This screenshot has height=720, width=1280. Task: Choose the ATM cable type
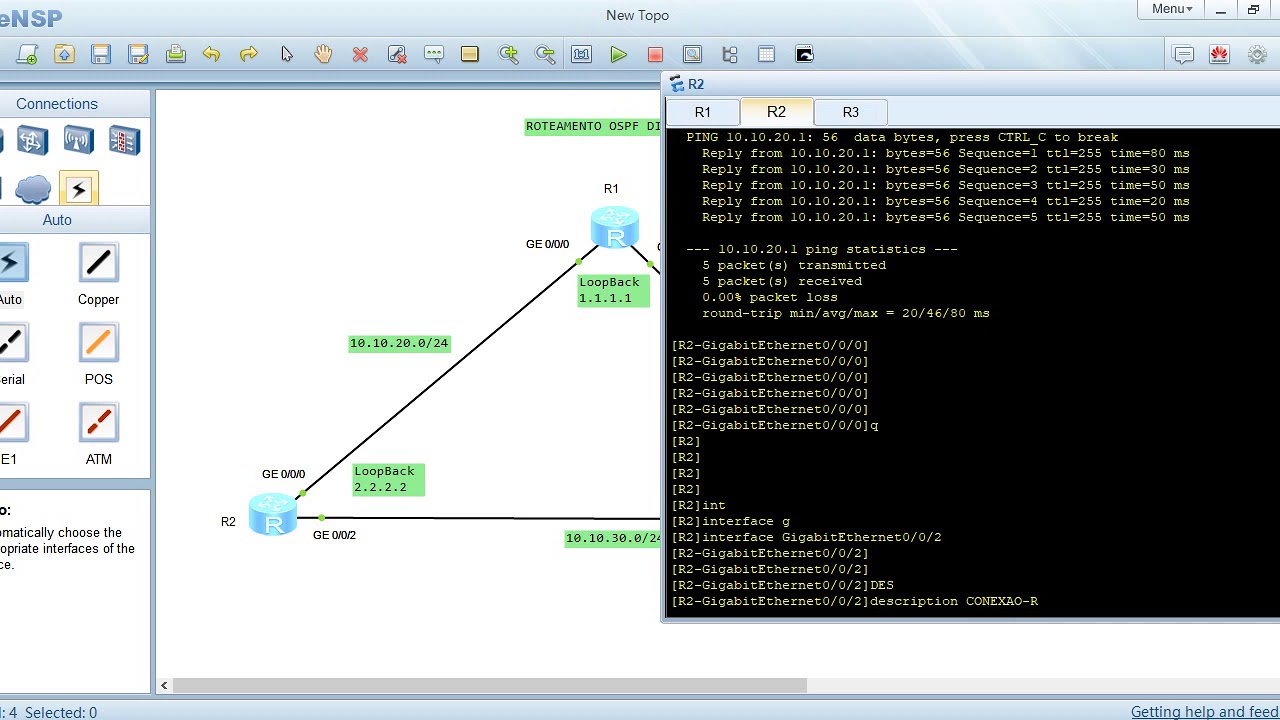coord(98,424)
